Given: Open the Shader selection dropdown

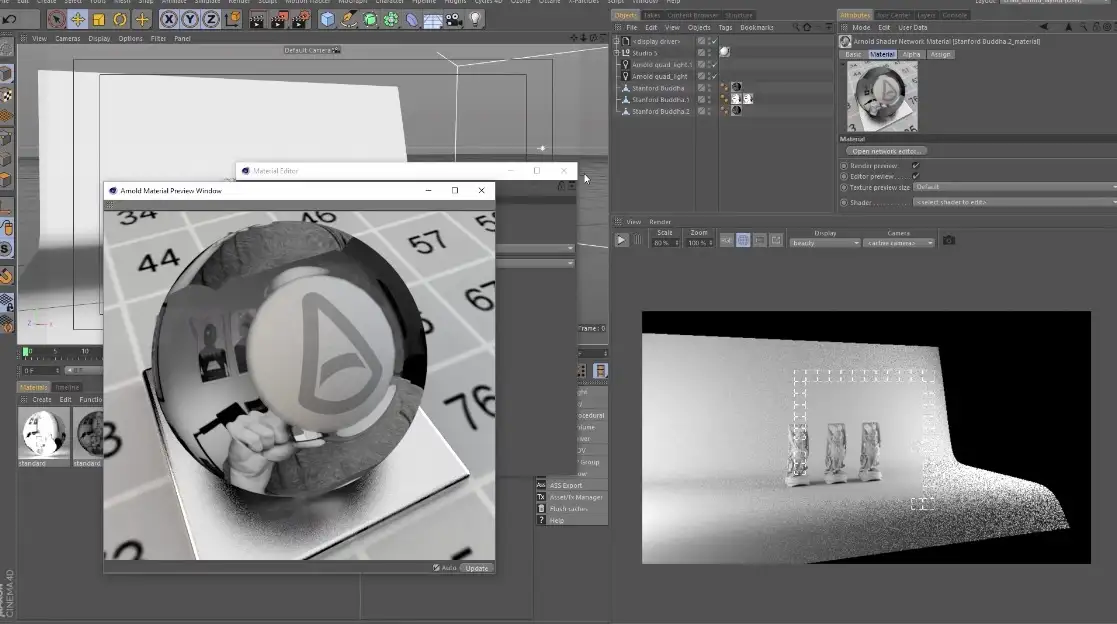Looking at the screenshot, I should coord(1014,202).
